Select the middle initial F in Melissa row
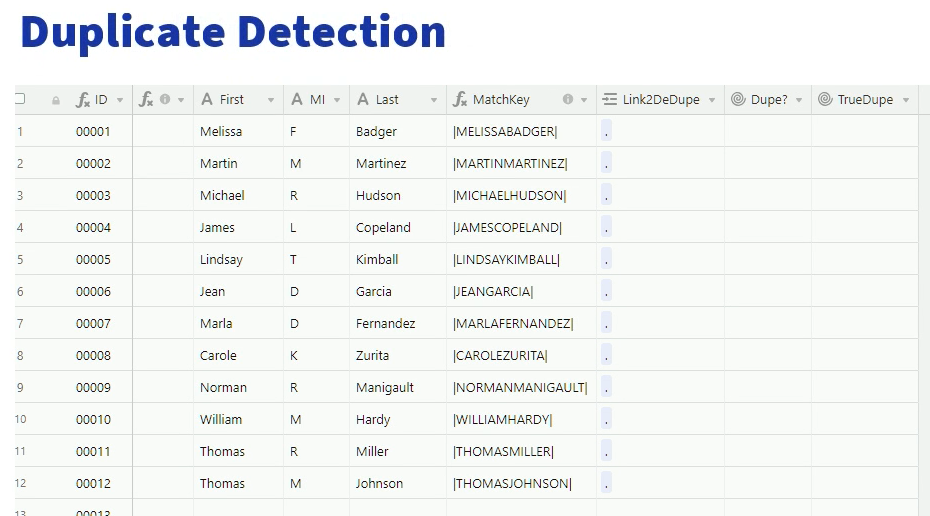The height and width of the screenshot is (516, 930). [316, 131]
